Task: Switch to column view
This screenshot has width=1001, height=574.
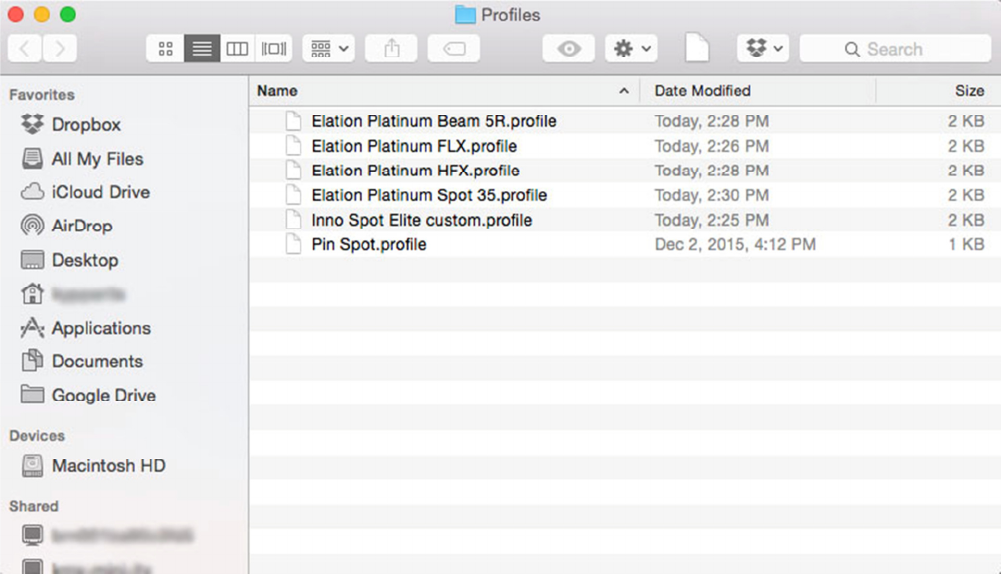Action: point(237,49)
